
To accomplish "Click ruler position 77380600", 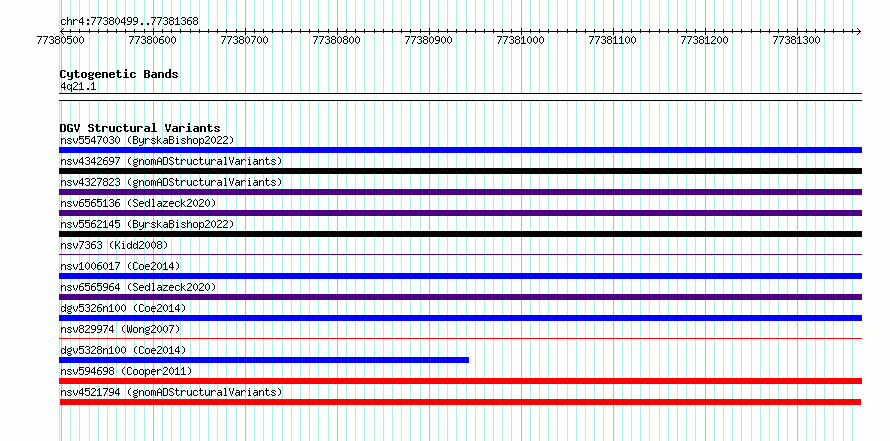I will pos(153,41).
